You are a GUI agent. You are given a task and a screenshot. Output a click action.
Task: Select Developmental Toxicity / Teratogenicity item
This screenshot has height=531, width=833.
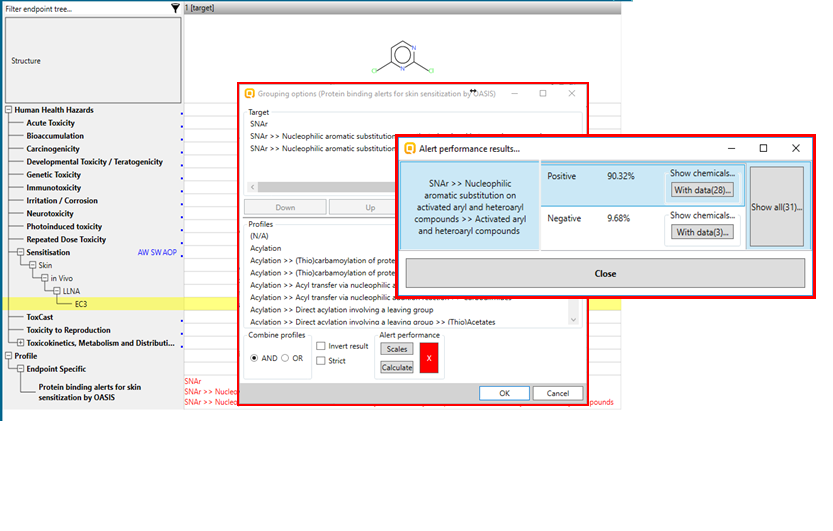[95, 161]
